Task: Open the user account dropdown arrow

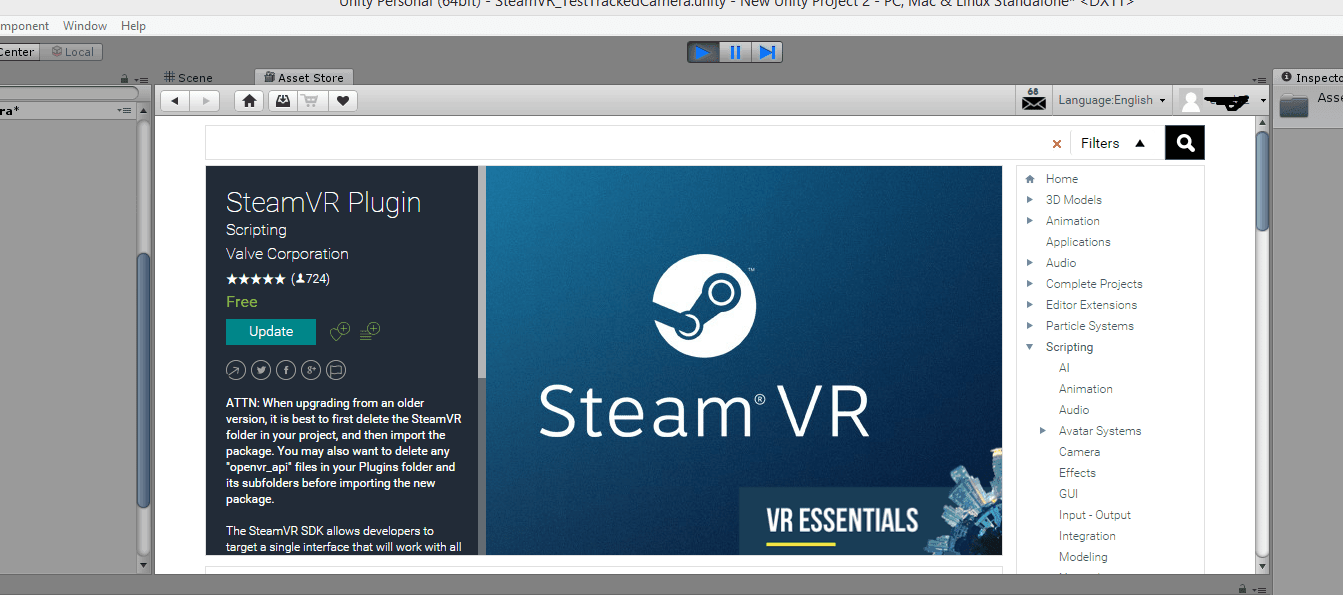Action: pyautogui.click(x=1263, y=101)
